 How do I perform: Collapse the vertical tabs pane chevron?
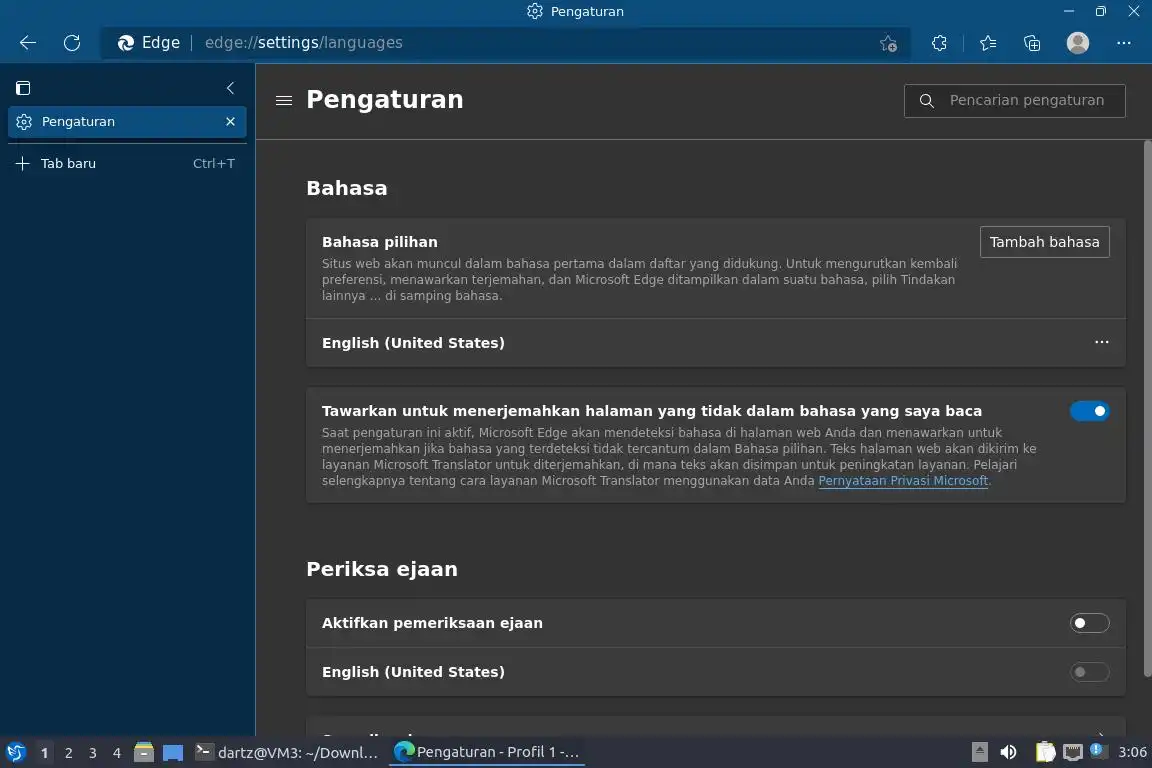tap(231, 88)
